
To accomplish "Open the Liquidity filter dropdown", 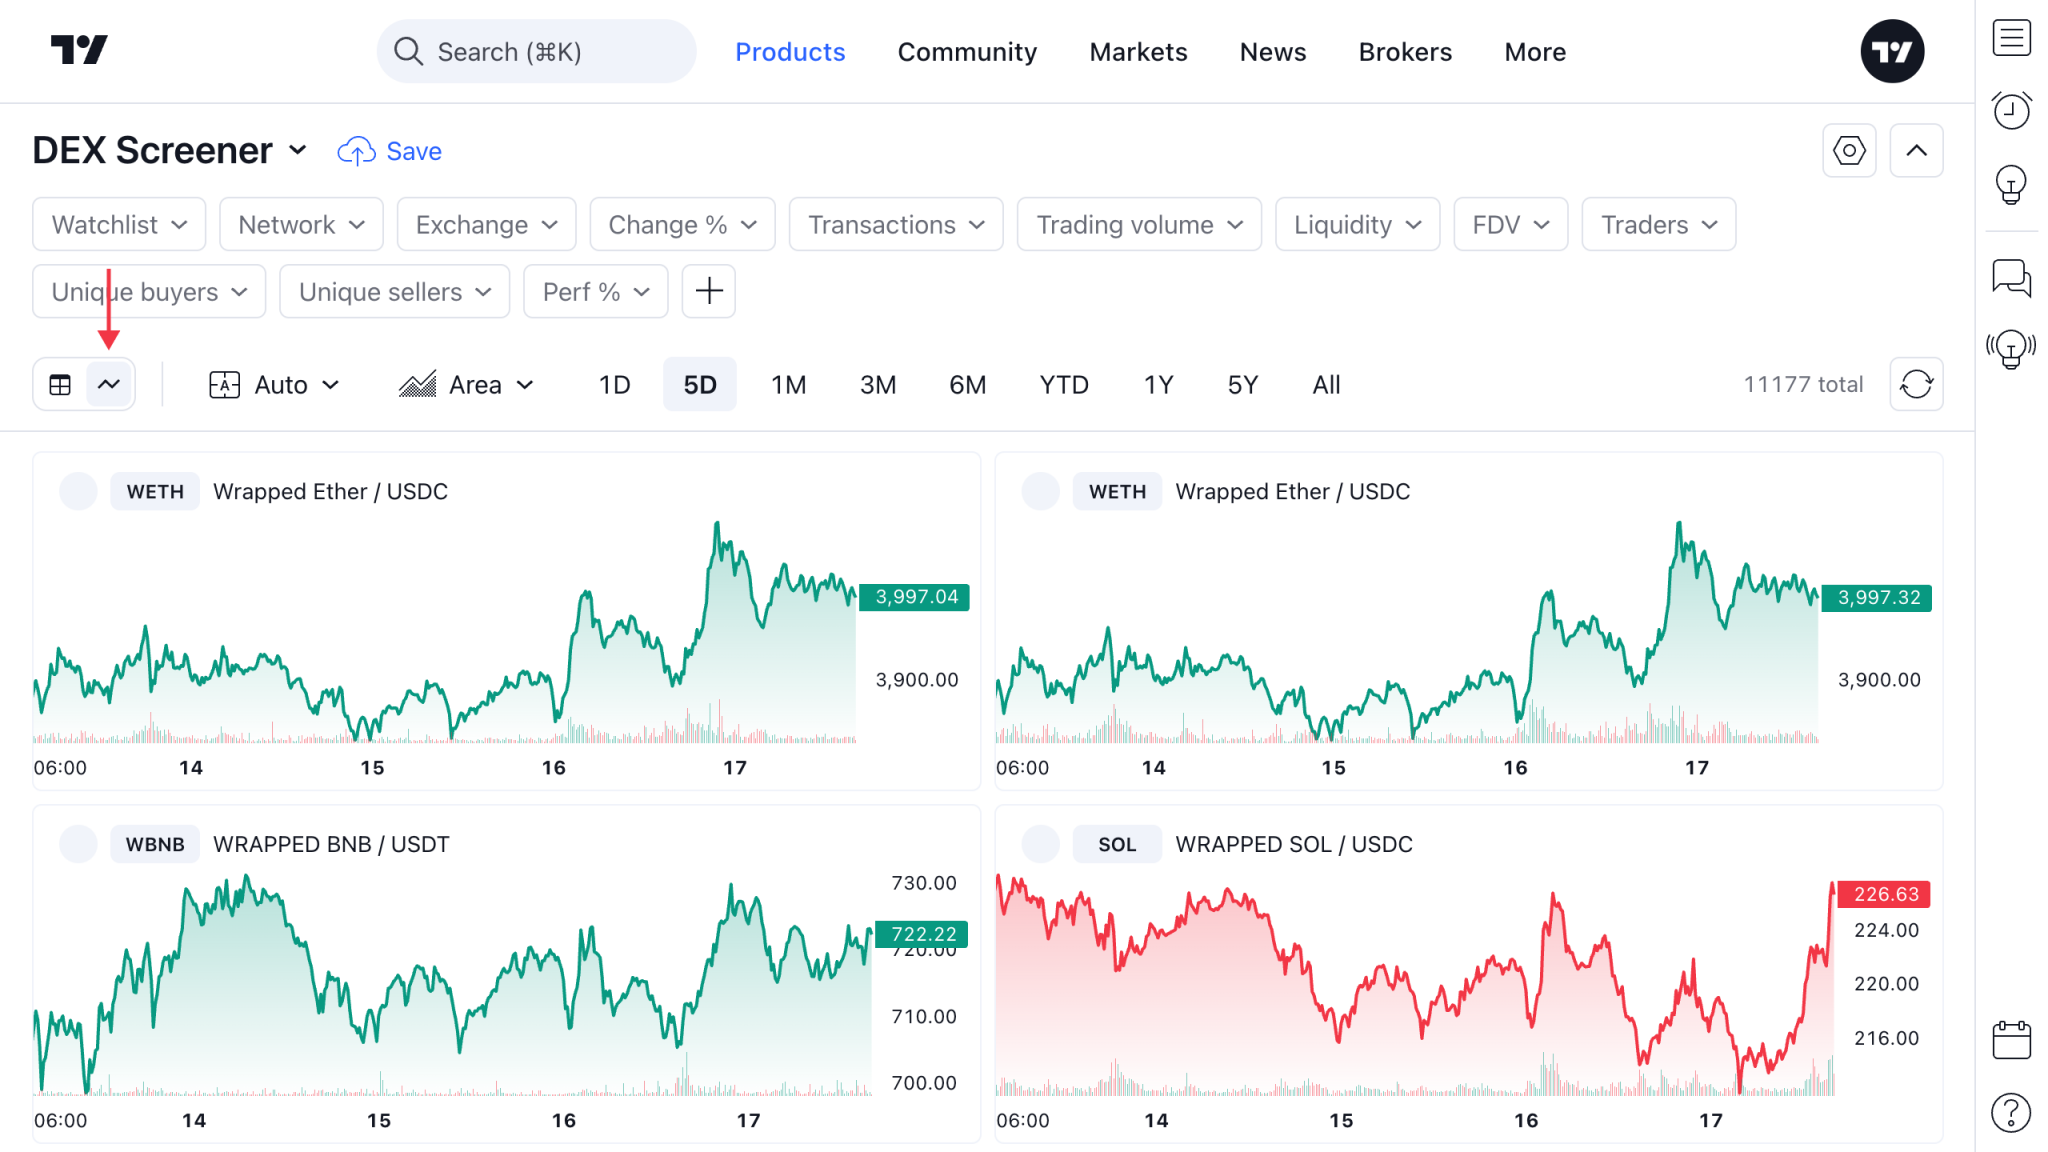I will pos(1357,224).
